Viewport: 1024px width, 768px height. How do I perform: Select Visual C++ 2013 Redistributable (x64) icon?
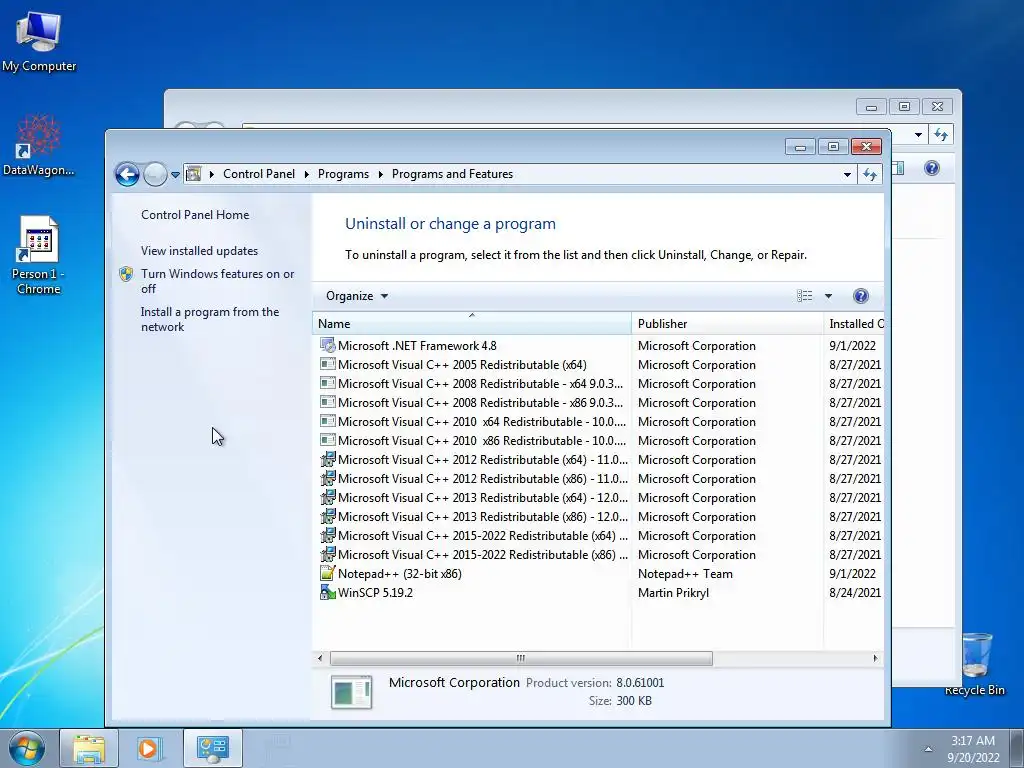(x=327, y=497)
